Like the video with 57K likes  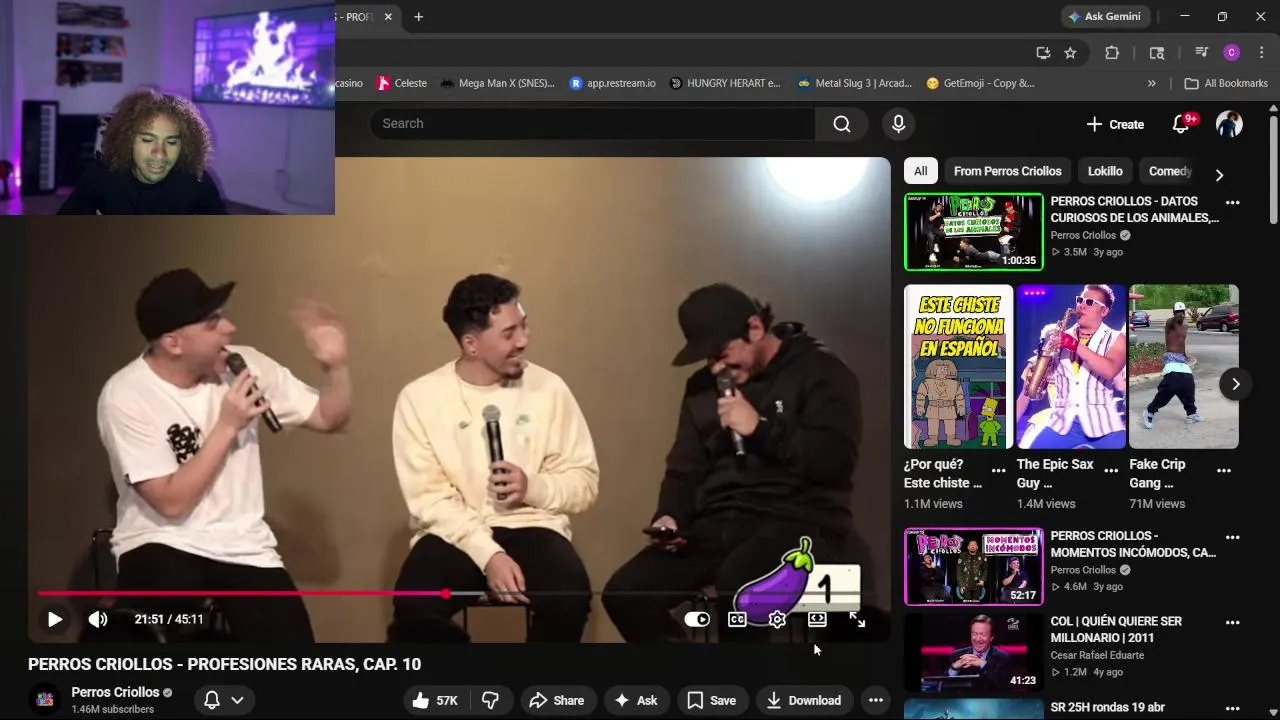click(435, 700)
